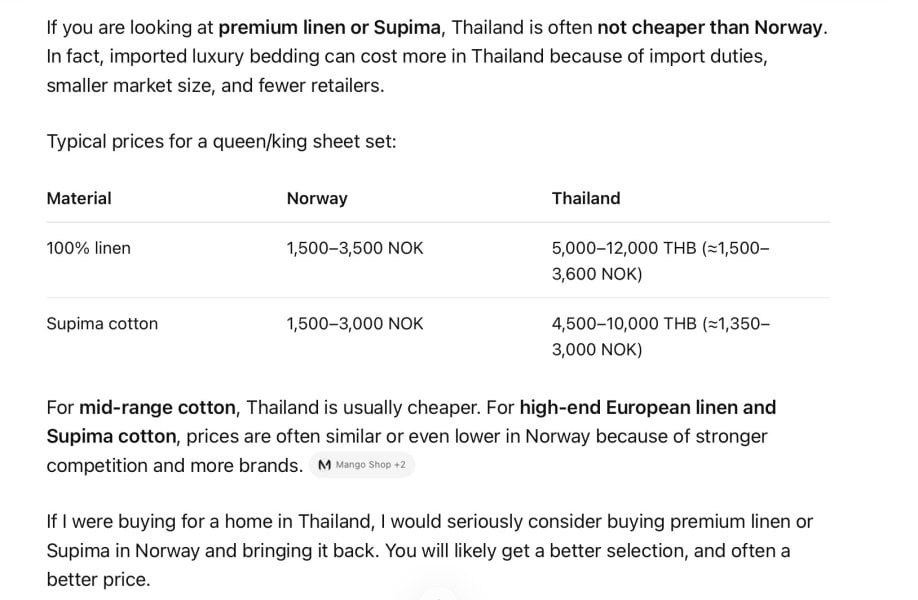This screenshot has height=600, width=918.
Task: Click the Supima cotton row label
Action: point(102,324)
